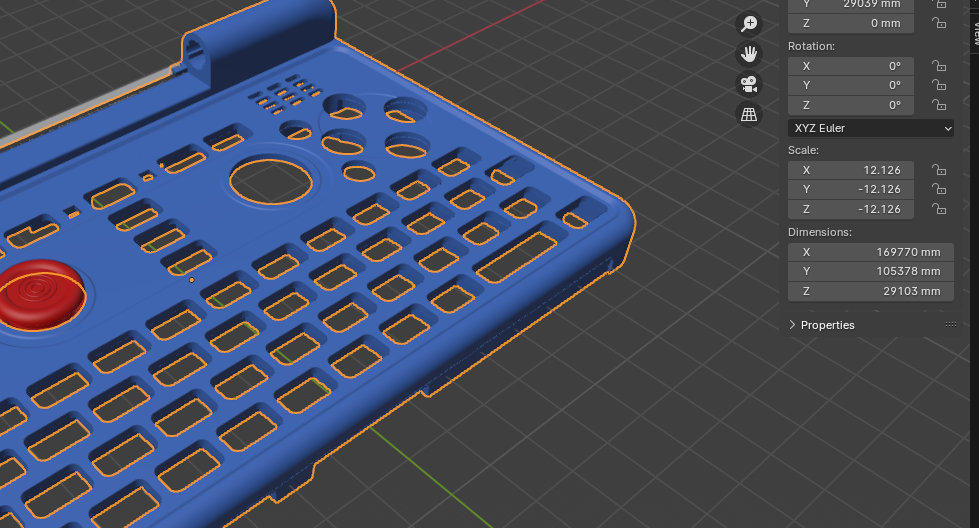The height and width of the screenshot is (528, 979).
Task: Click the Scale X field showing 12.126
Action: click(851, 170)
